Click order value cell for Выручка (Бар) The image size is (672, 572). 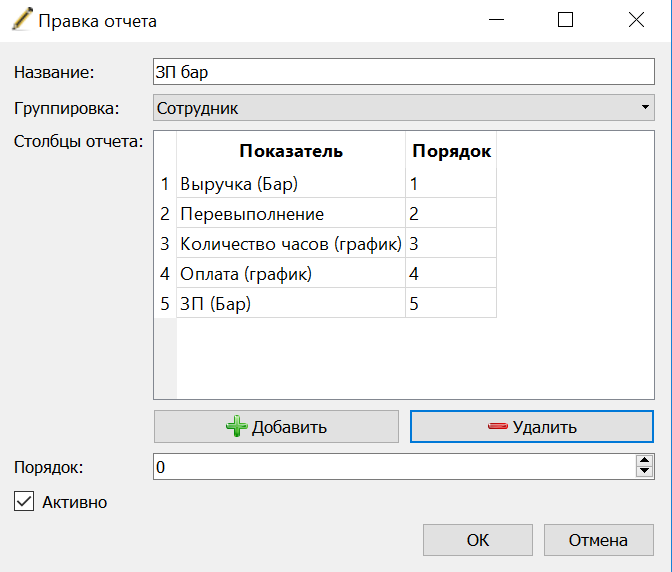coord(451,183)
